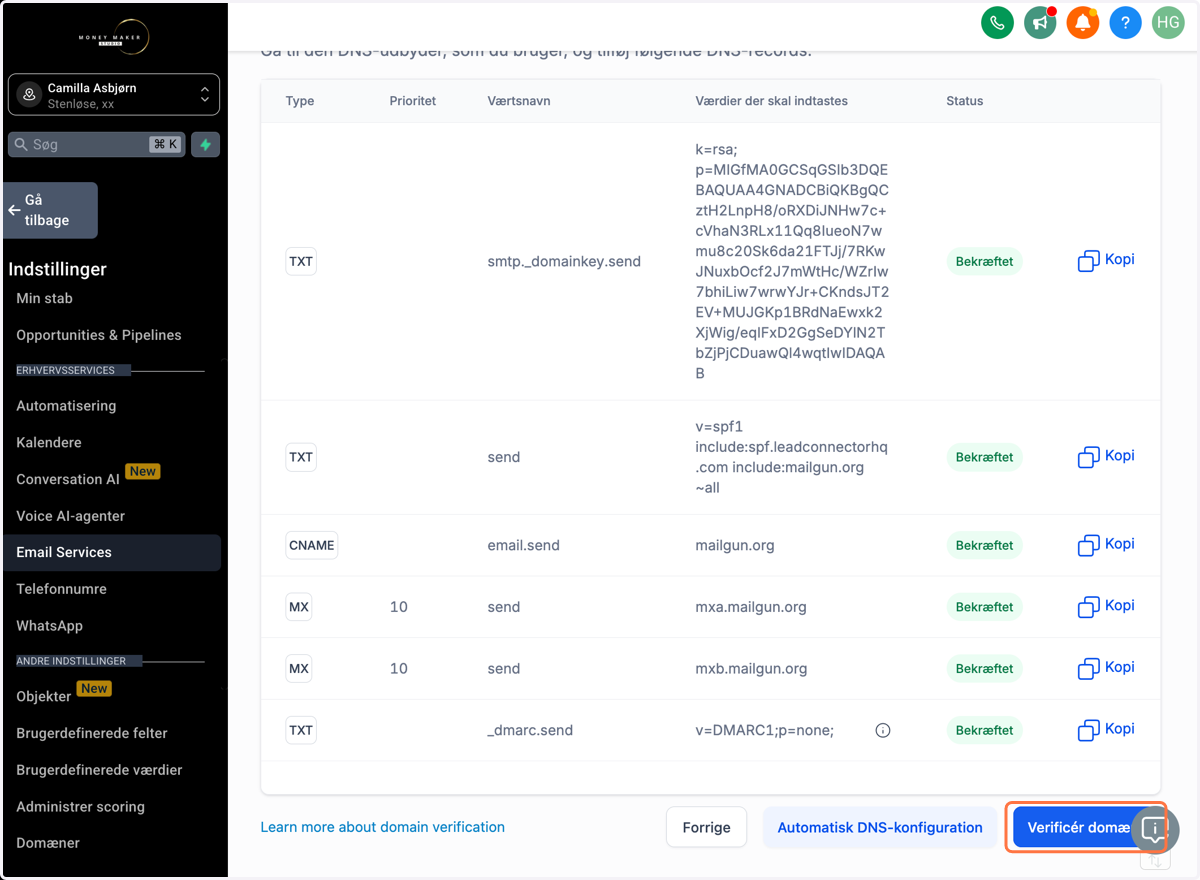Click the email.send hostname text
The height and width of the screenshot is (880, 1200).
point(523,545)
